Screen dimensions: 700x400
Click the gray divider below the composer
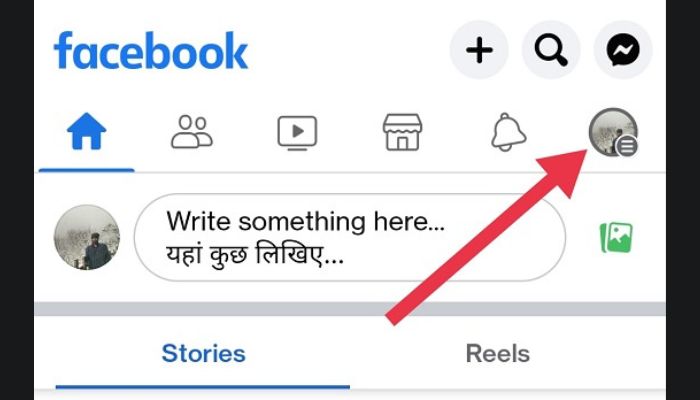350,309
